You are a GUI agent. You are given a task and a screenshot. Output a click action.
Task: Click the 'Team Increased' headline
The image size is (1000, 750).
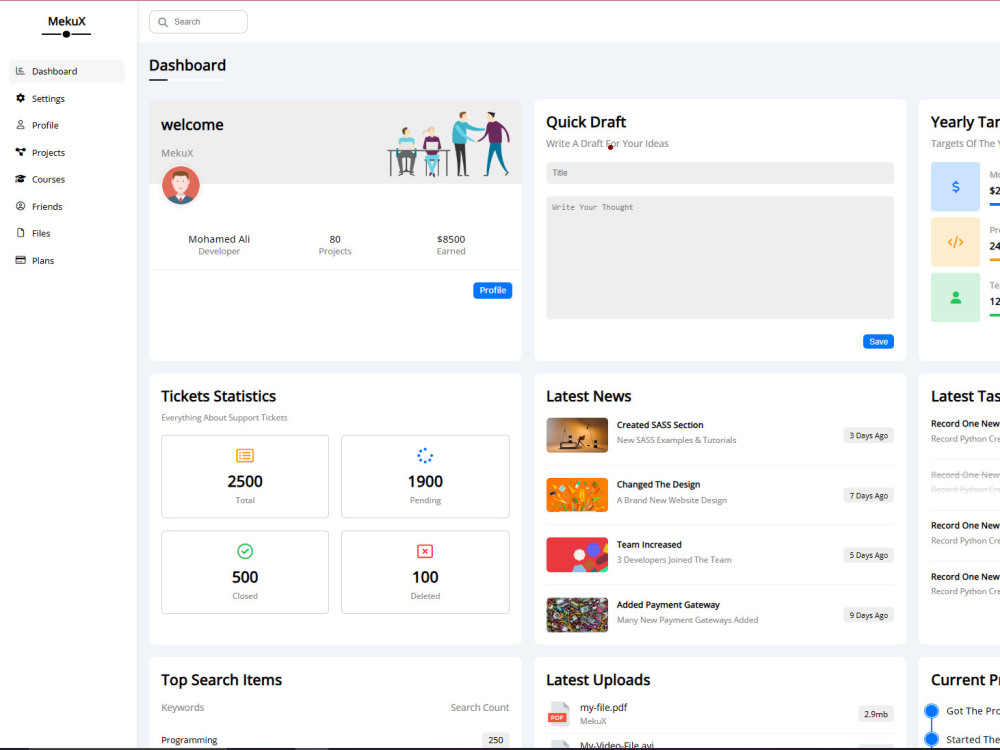[x=649, y=545]
